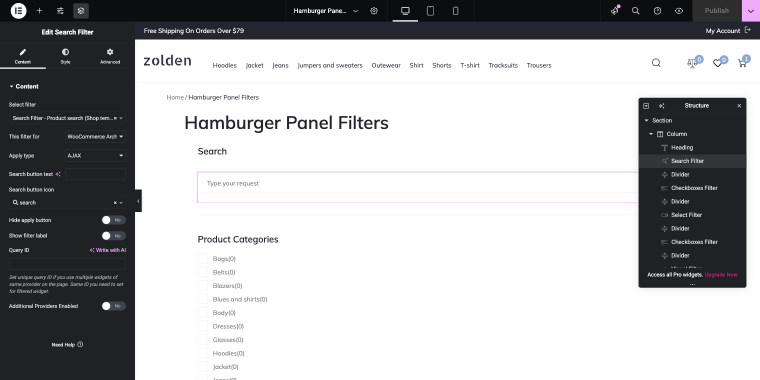Image resolution: width=760 pixels, height=380 pixels.
Task: Select Search Filter in the Structure tree
Action: [687, 161]
